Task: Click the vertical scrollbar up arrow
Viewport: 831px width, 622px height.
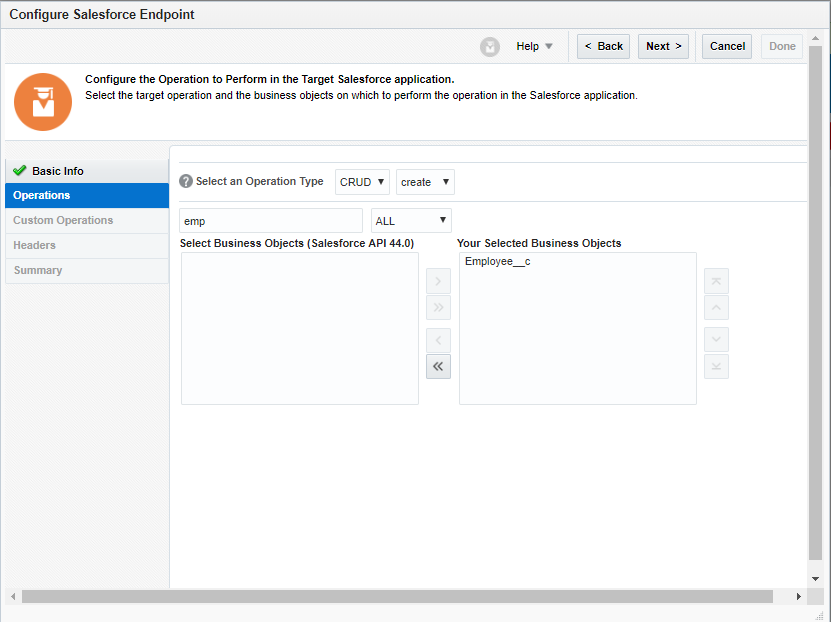Action: click(815, 39)
